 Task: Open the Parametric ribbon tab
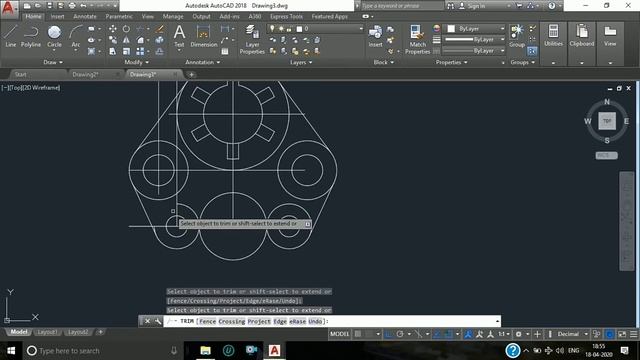(x=119, y=16)
